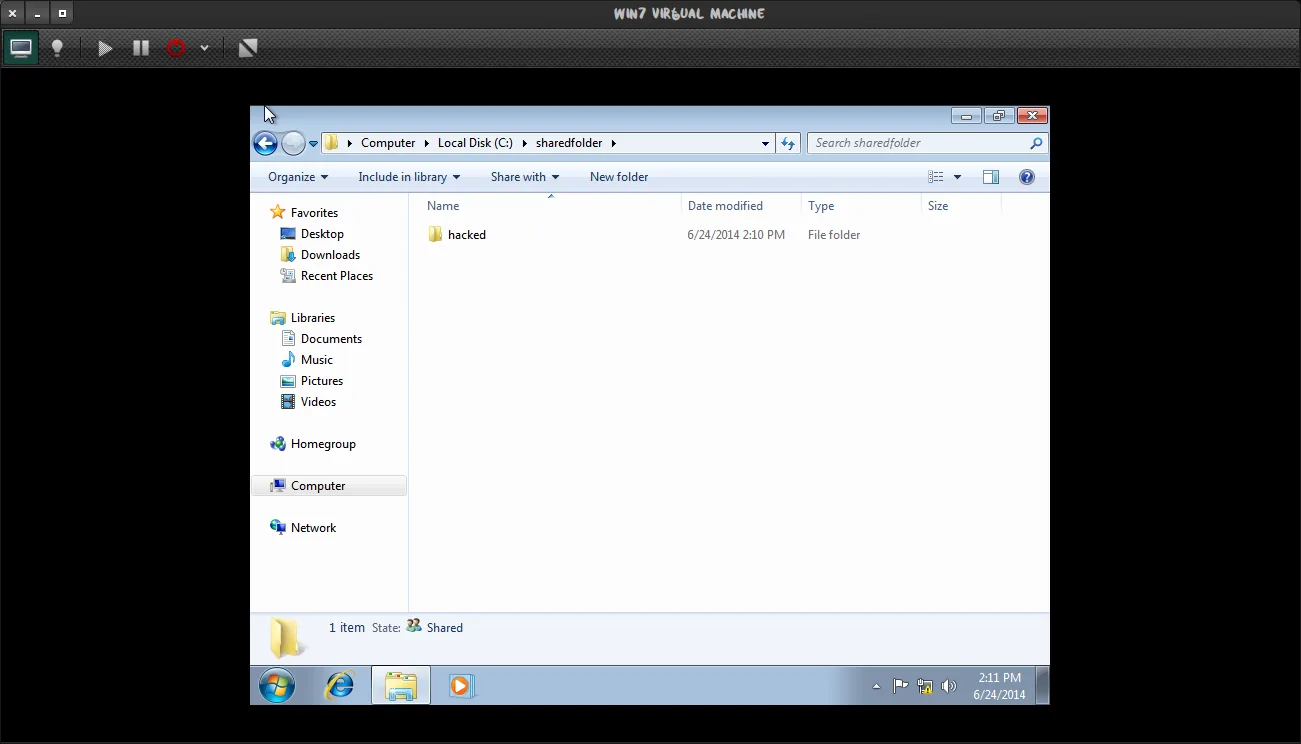1301x744 pixels.
Task: Open more view options dropdown
Action: coord(957,177)
